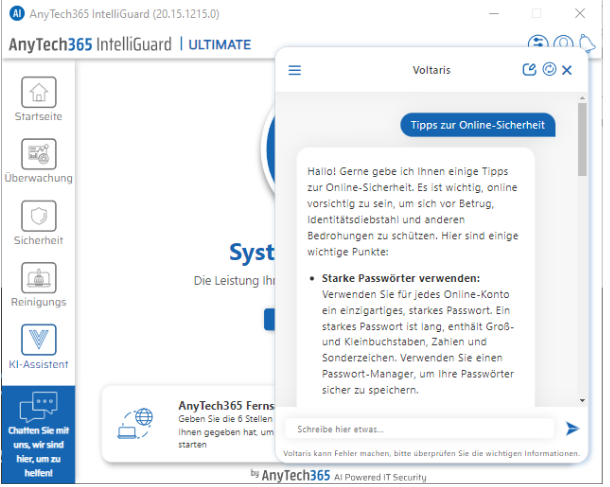
Task: Open the Reinigungs cleaning section
Action: click(38, 279)
